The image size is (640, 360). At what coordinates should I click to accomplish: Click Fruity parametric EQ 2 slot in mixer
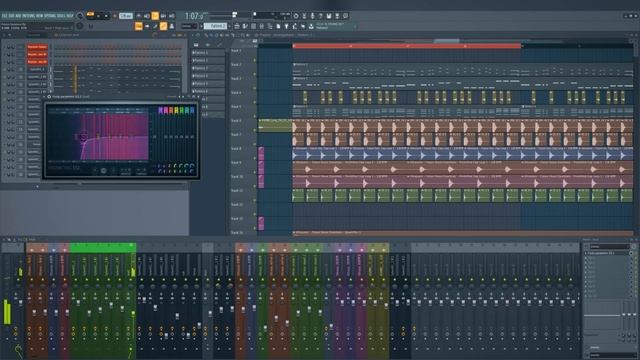607,253
